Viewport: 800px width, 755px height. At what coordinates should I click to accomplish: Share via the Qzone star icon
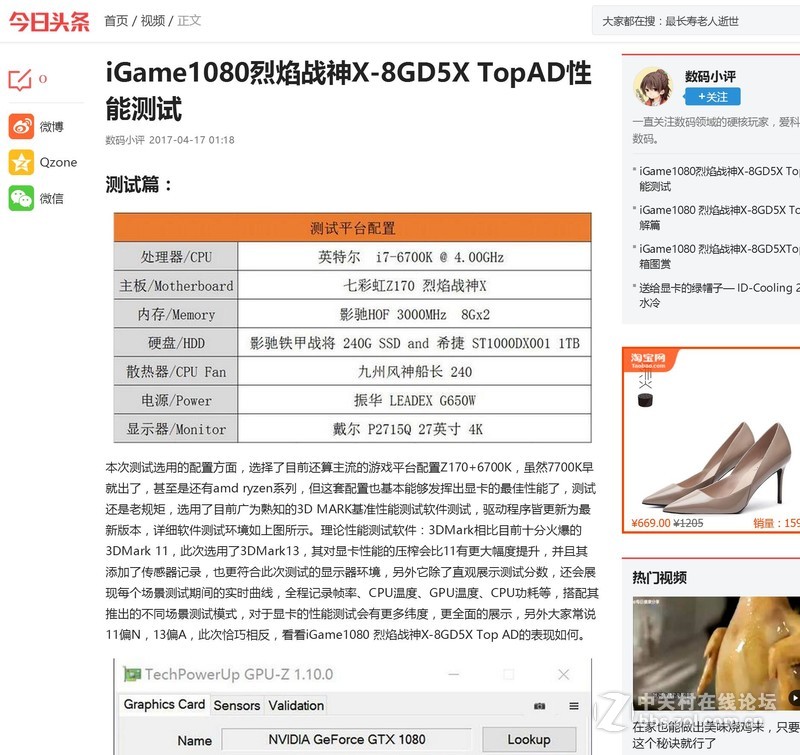coord(21,162)
